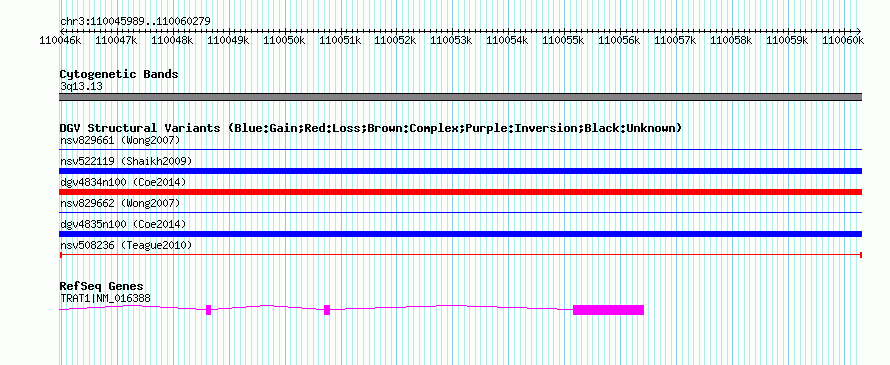Viewport: 890px width, 365px height.
Task: Select the Cytogenetic Bands track title
Action: pos(119,74)
